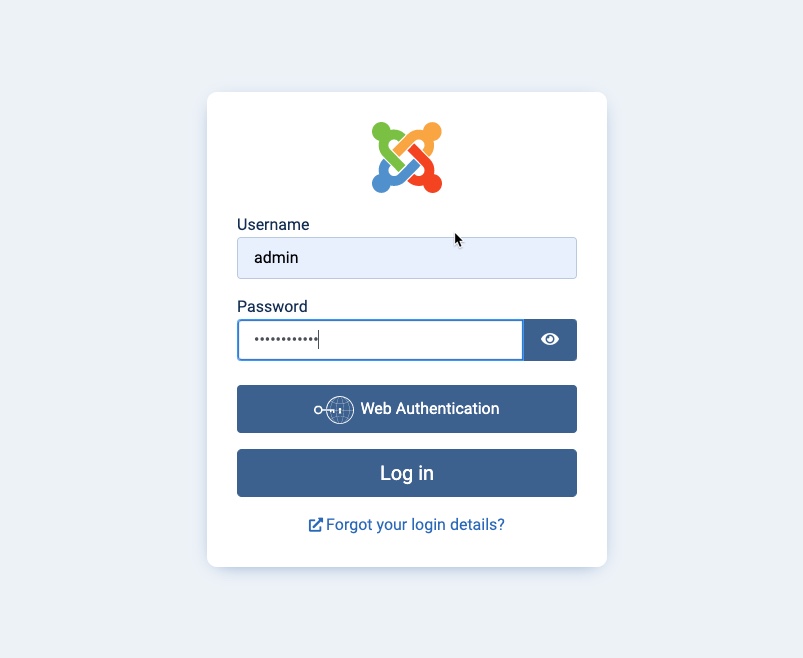Place cursor on the admin text
The width and height of the screenshot is (803, 658).
(276, 258)
